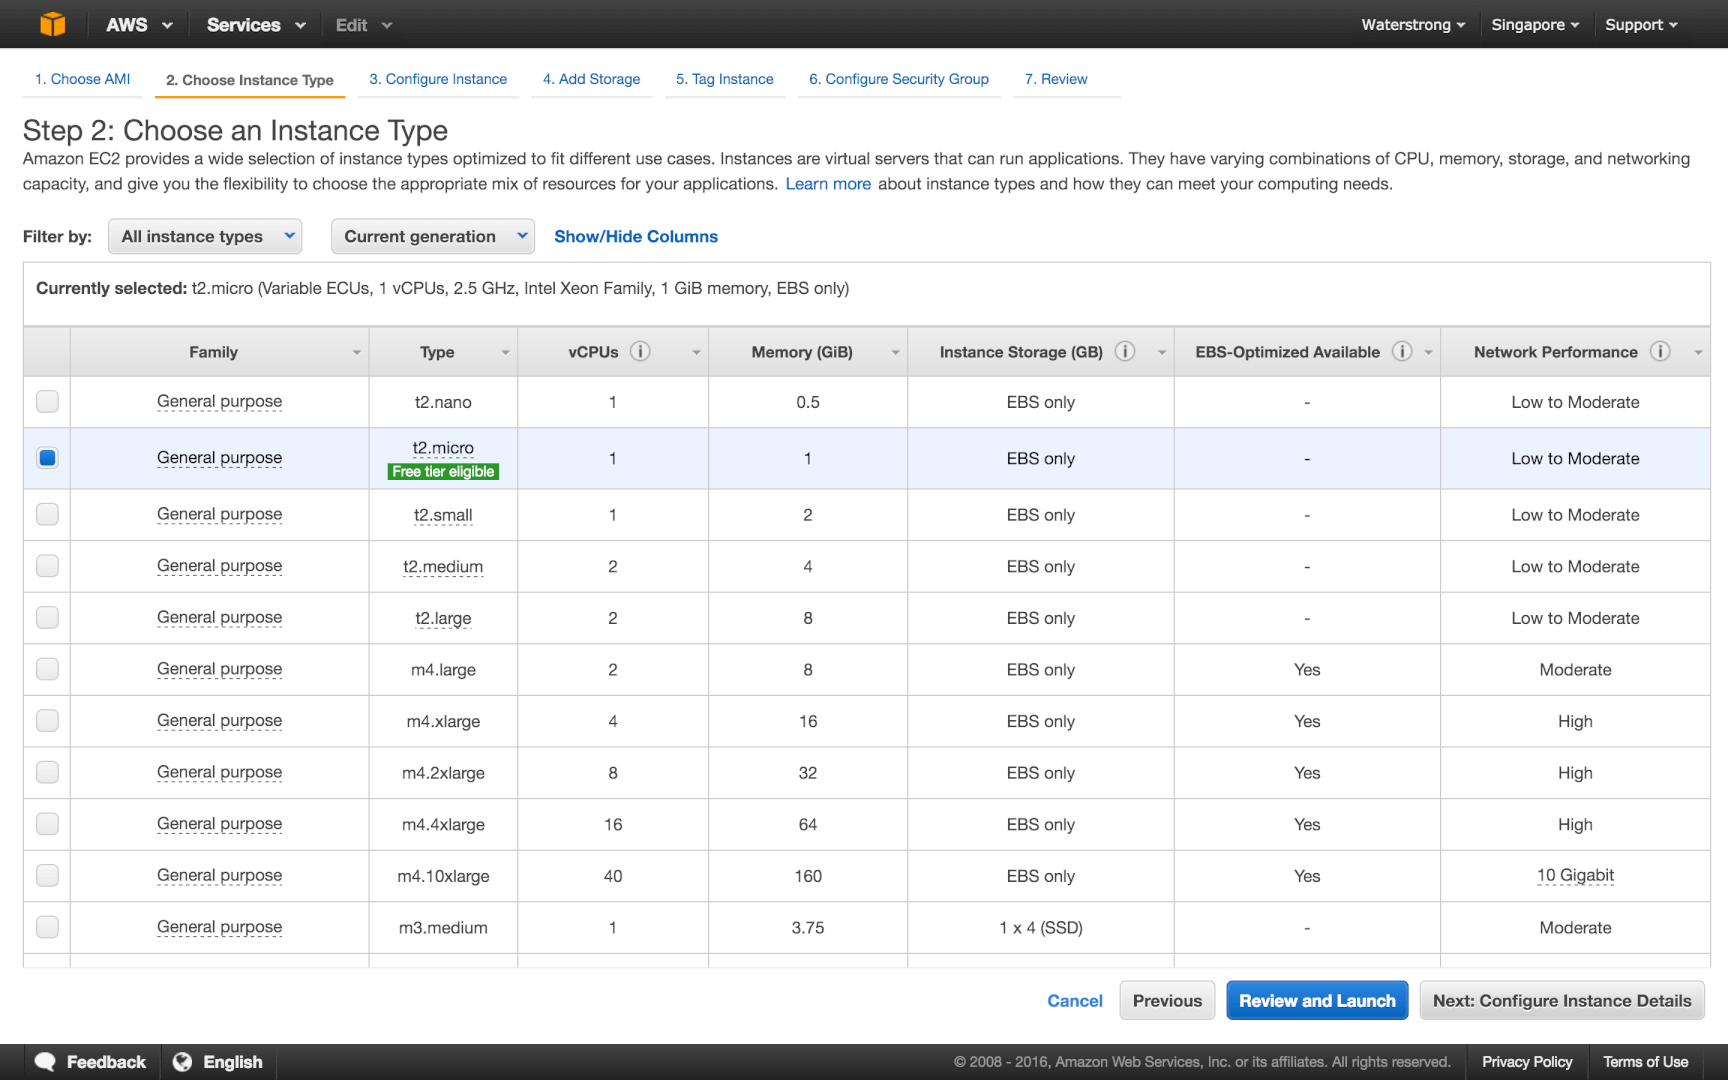Select the t2.medium instance checkbox
Viewport: 1728px width, 1080px height.
[47, 566]
